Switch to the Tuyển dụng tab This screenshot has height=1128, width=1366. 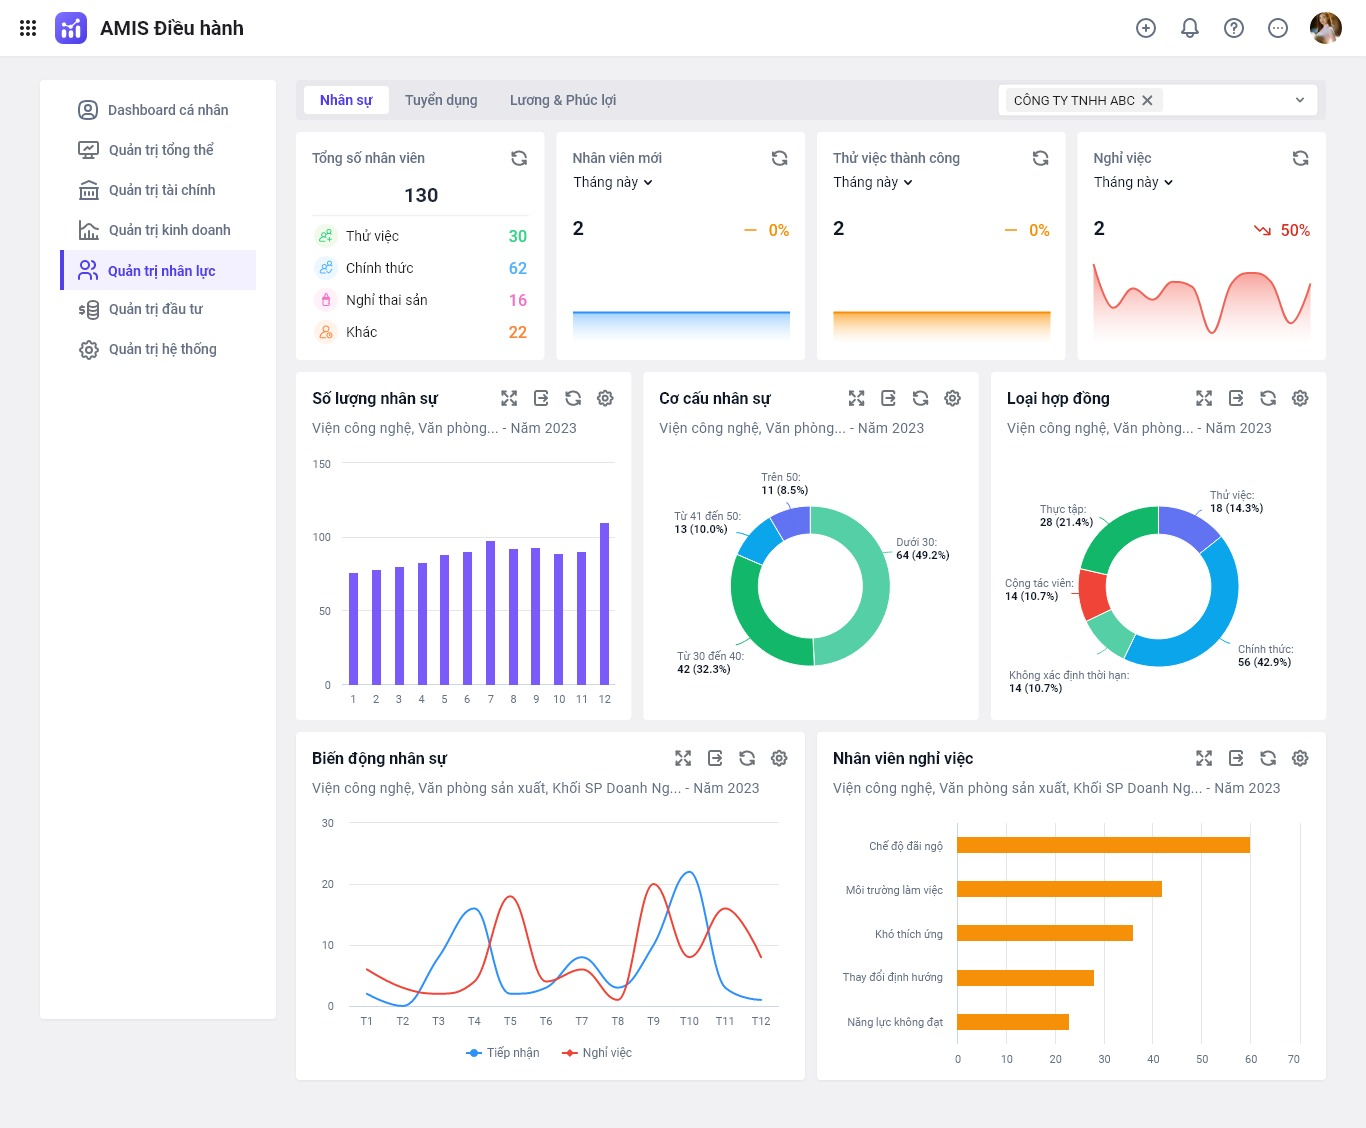[441, 100]
